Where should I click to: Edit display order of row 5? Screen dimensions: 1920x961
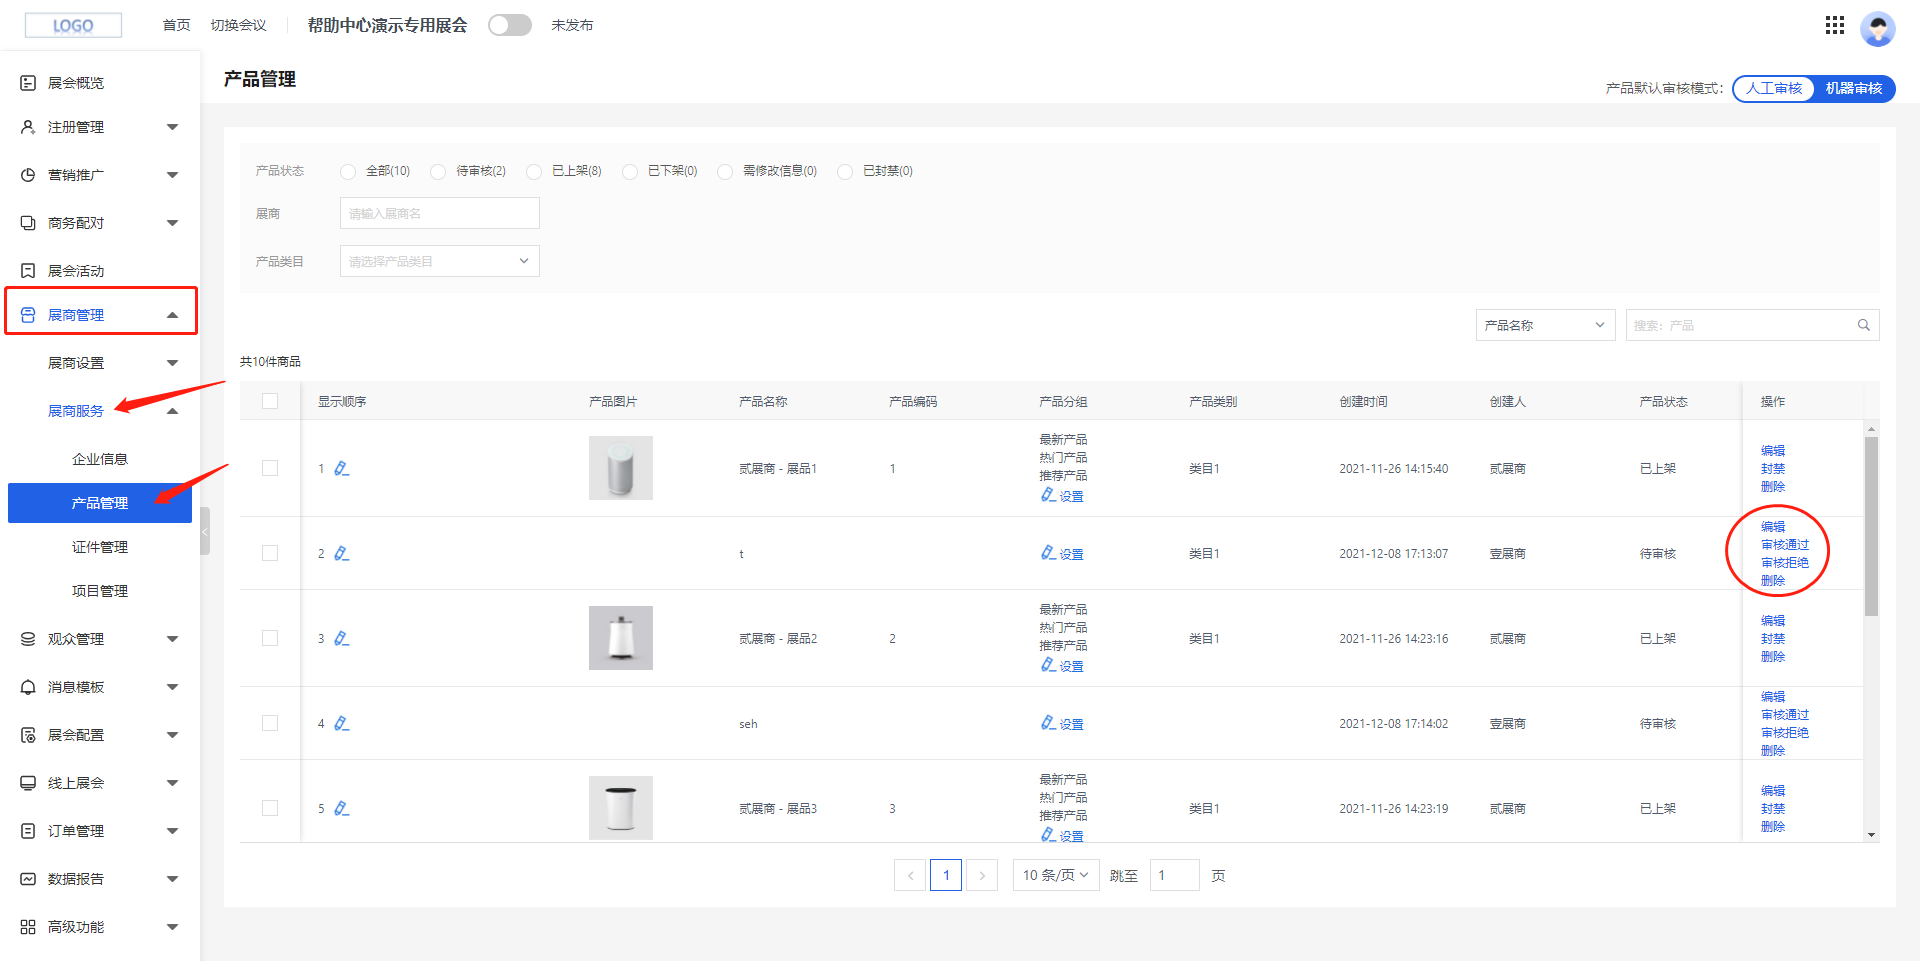click(x=341, y=808)
